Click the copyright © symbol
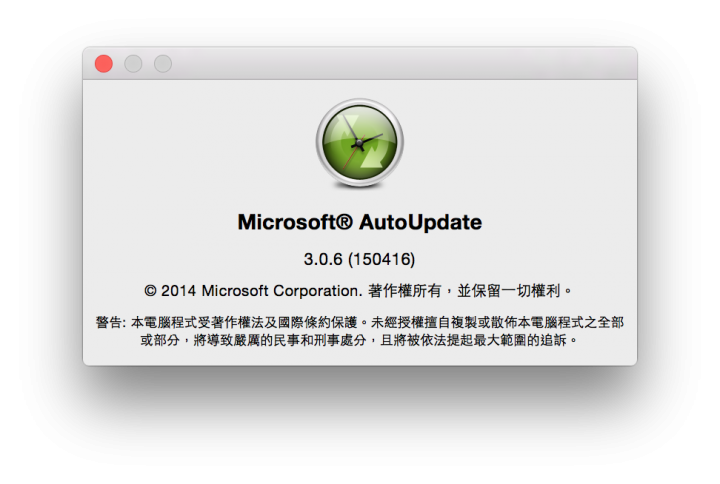Image resolution: width=720 pixels, height=484 pixels. click(x=151, y=290)
